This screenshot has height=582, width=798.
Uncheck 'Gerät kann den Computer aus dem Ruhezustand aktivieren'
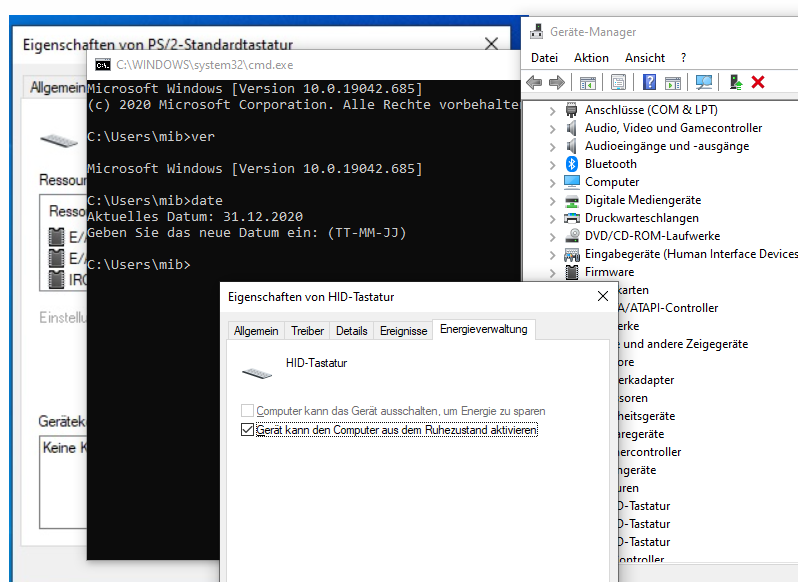(x=247, y=430)
